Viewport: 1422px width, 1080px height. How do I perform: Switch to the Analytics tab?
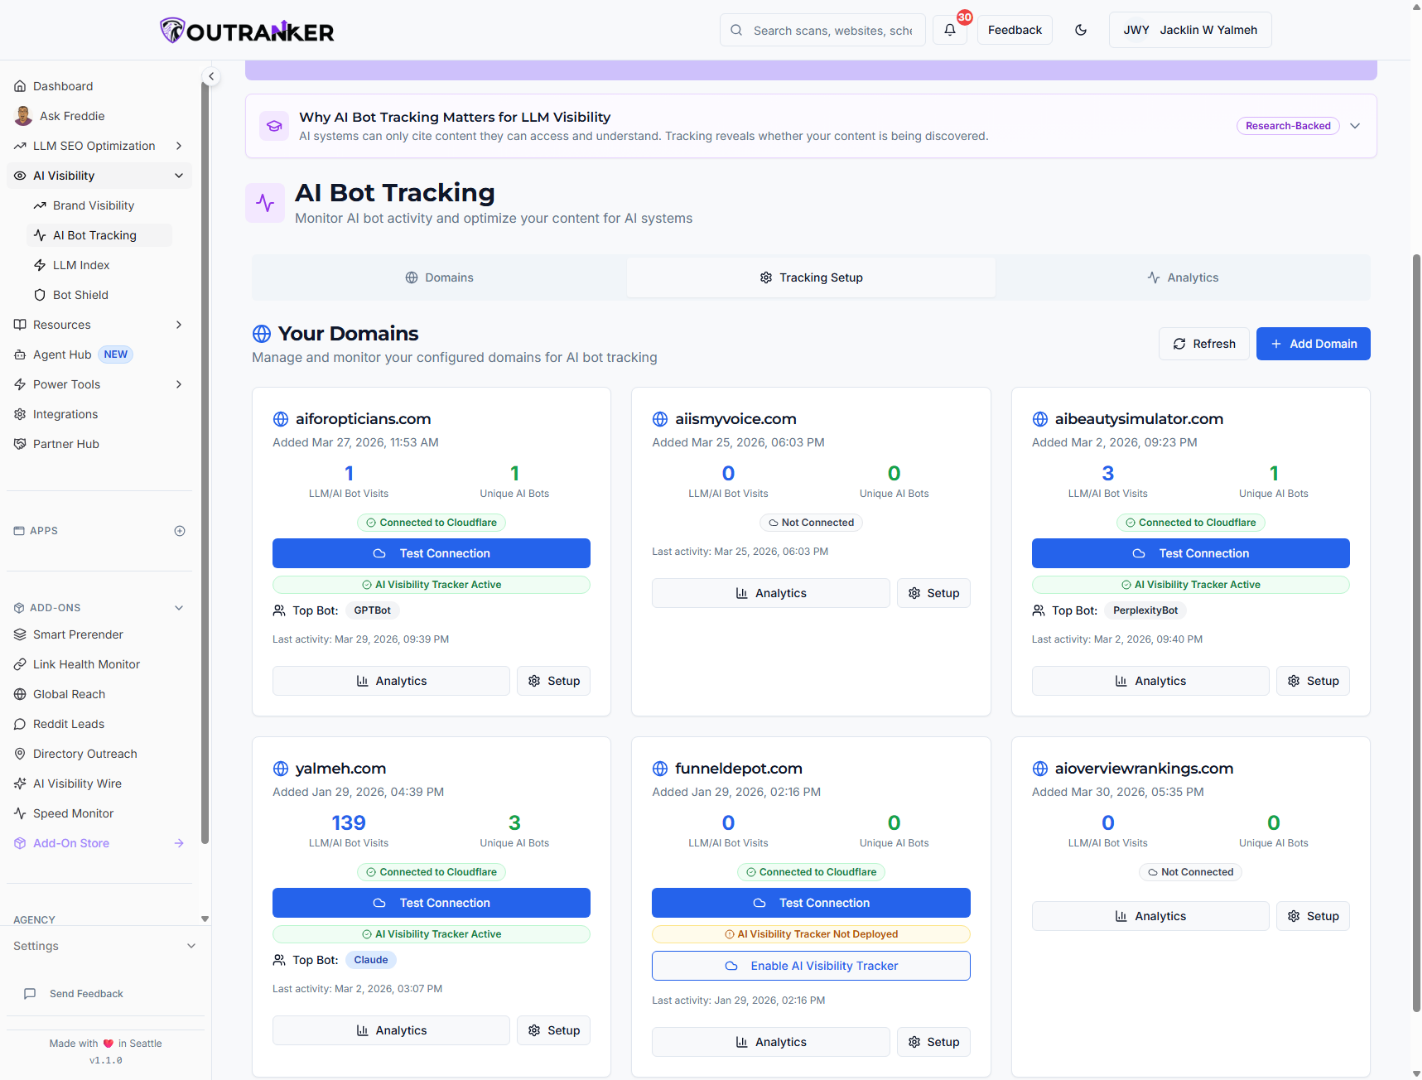pos(1183,277)
